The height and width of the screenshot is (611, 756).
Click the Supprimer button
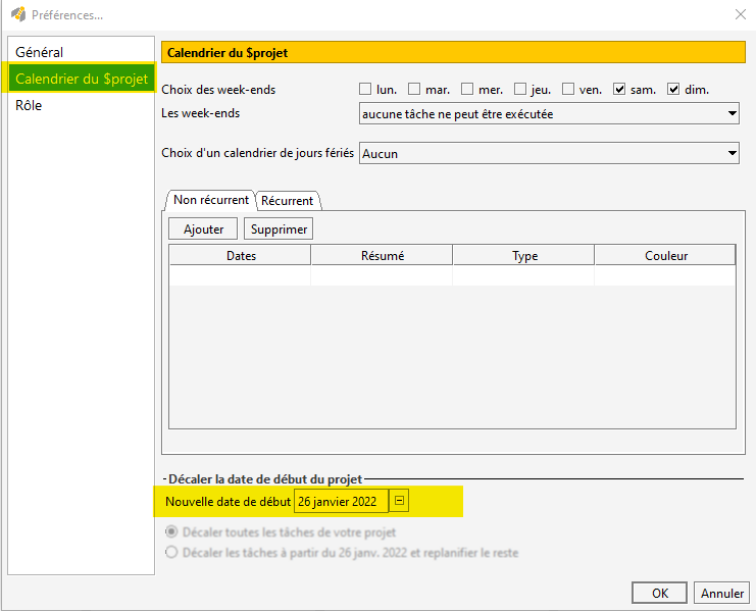279,229
